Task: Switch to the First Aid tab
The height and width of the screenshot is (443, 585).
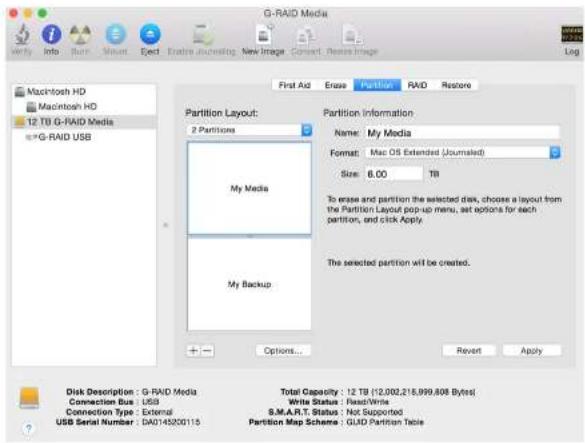Action: pyautogui.click(x=294, y=85)
